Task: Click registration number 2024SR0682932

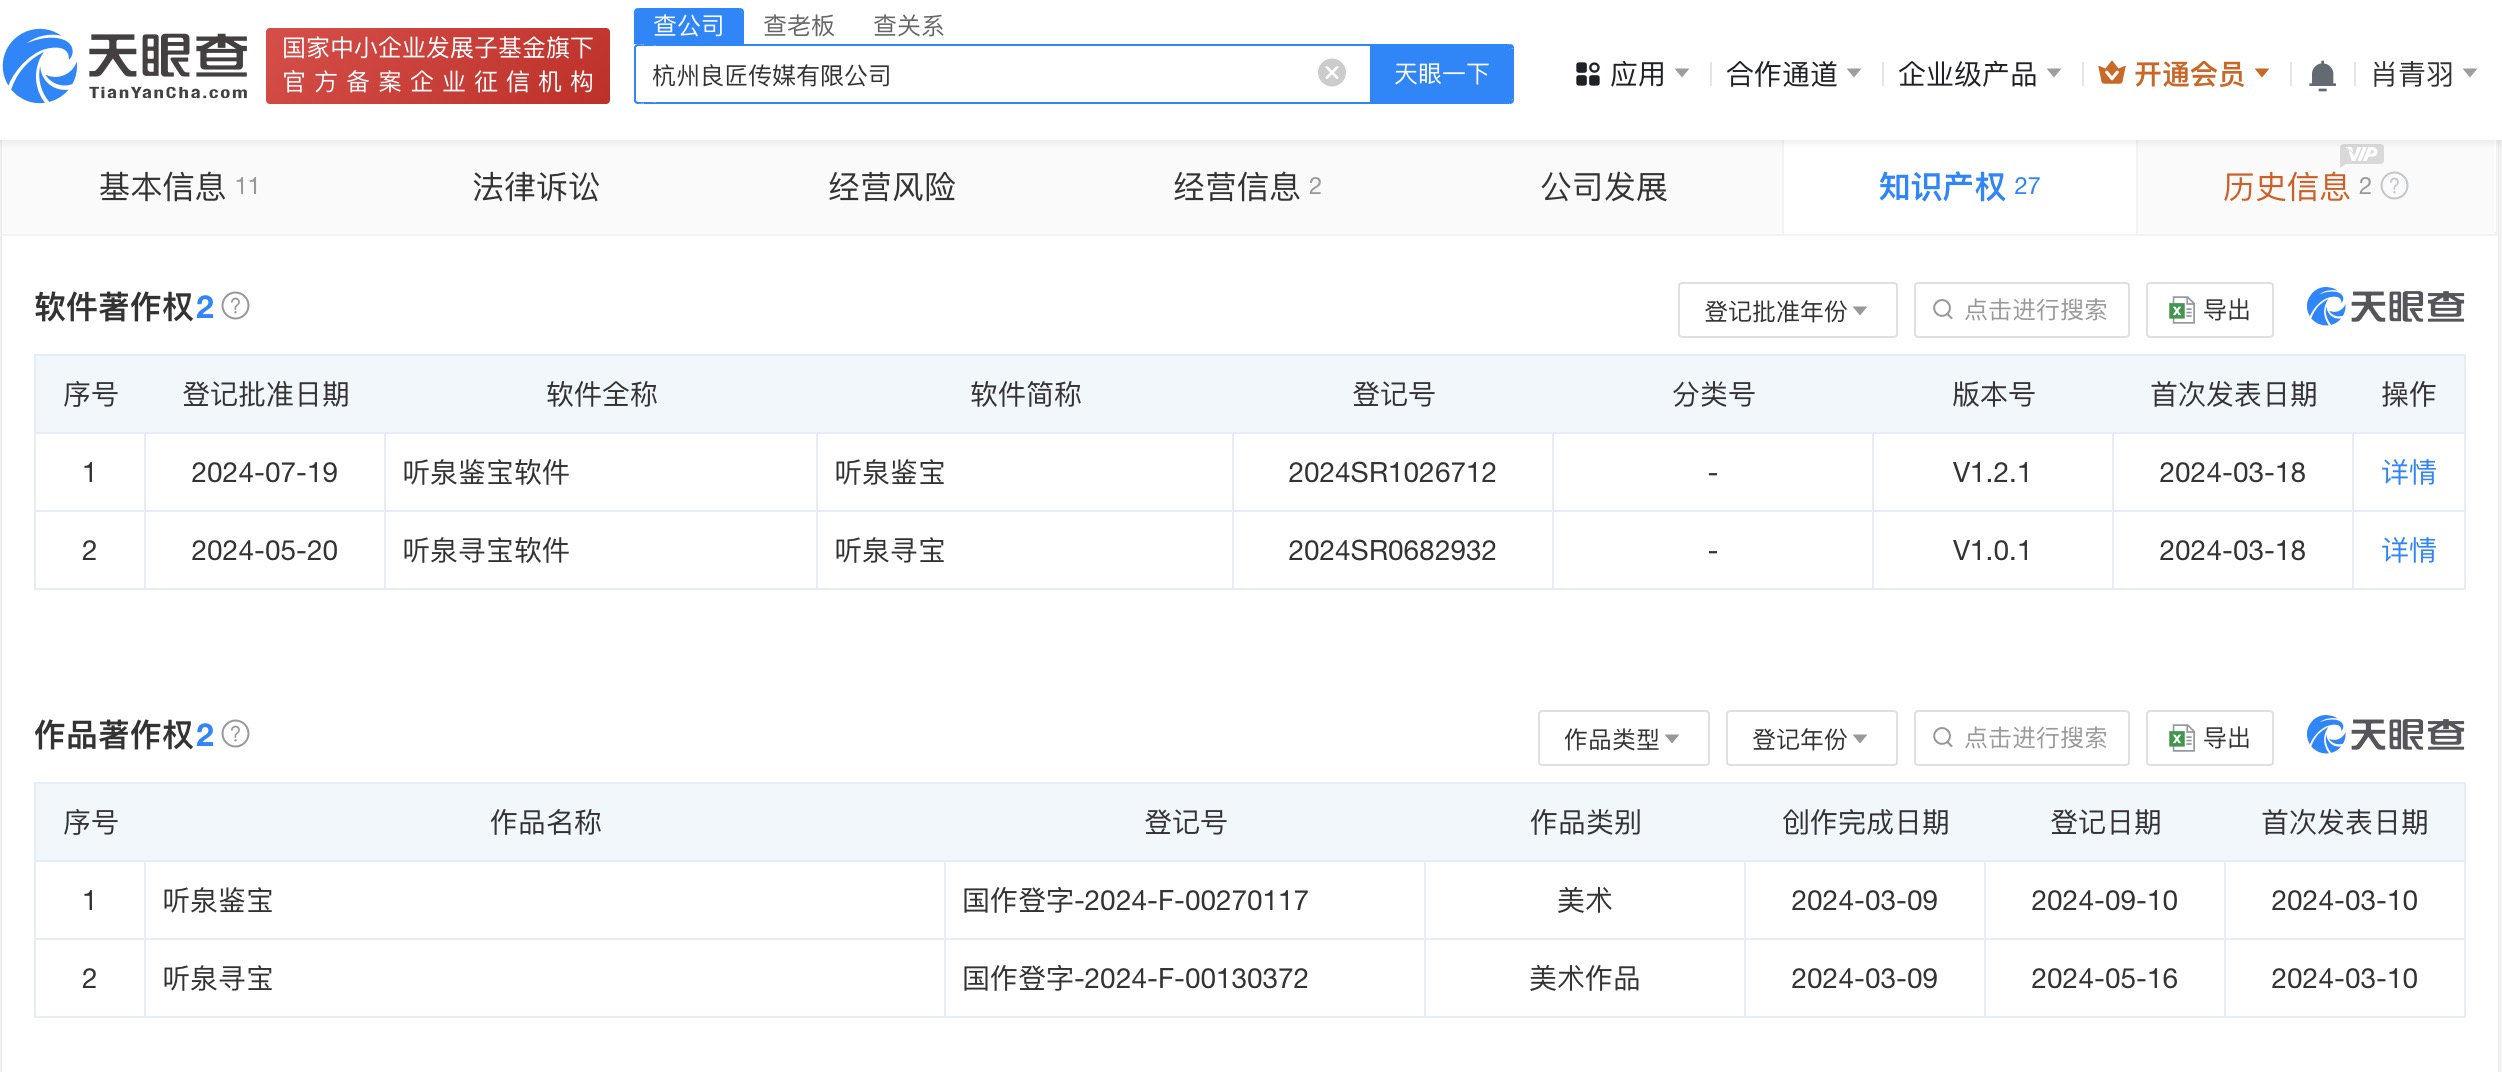Action: (x=1392, y=550)
